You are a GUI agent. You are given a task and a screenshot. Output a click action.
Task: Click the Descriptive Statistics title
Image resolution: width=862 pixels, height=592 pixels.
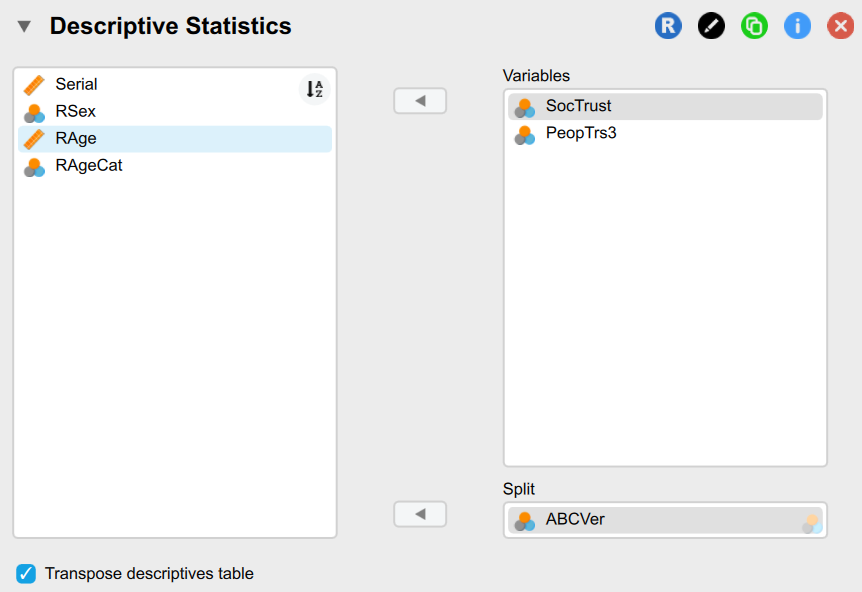(x=171, y=27)
